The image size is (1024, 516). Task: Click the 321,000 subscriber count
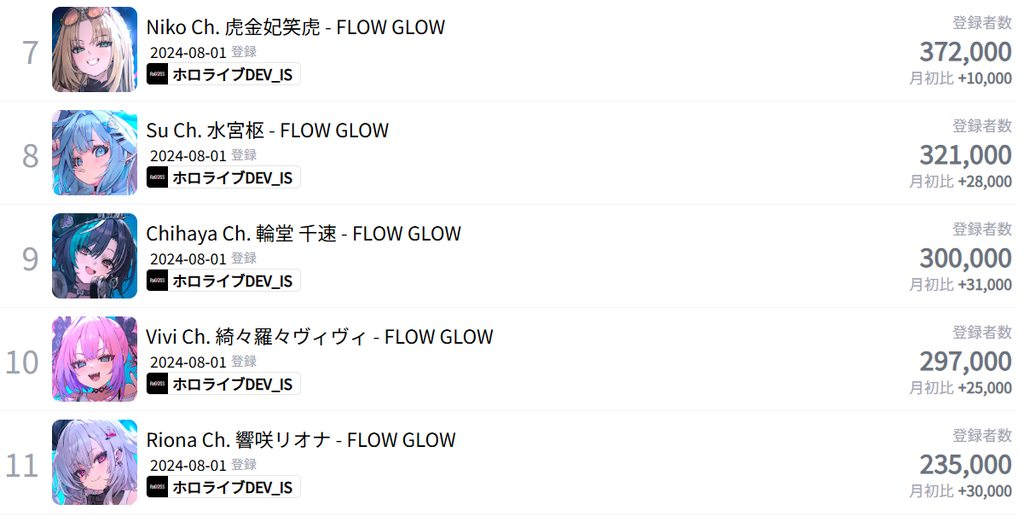[965, 155]
